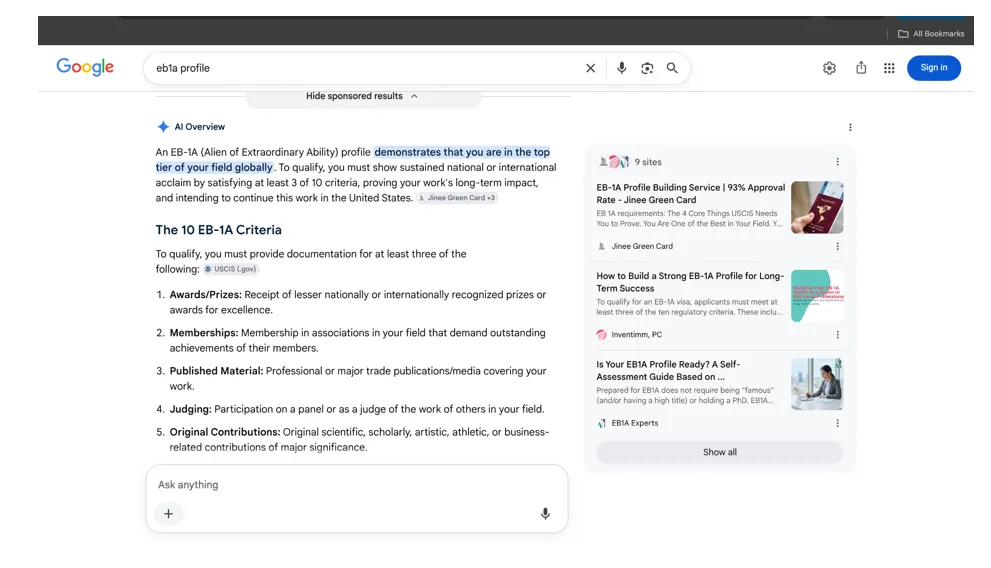The height and width of the screenshot is (568, 991).
Task: Open options for Jinee Green Card result
Action: (837, 246)
